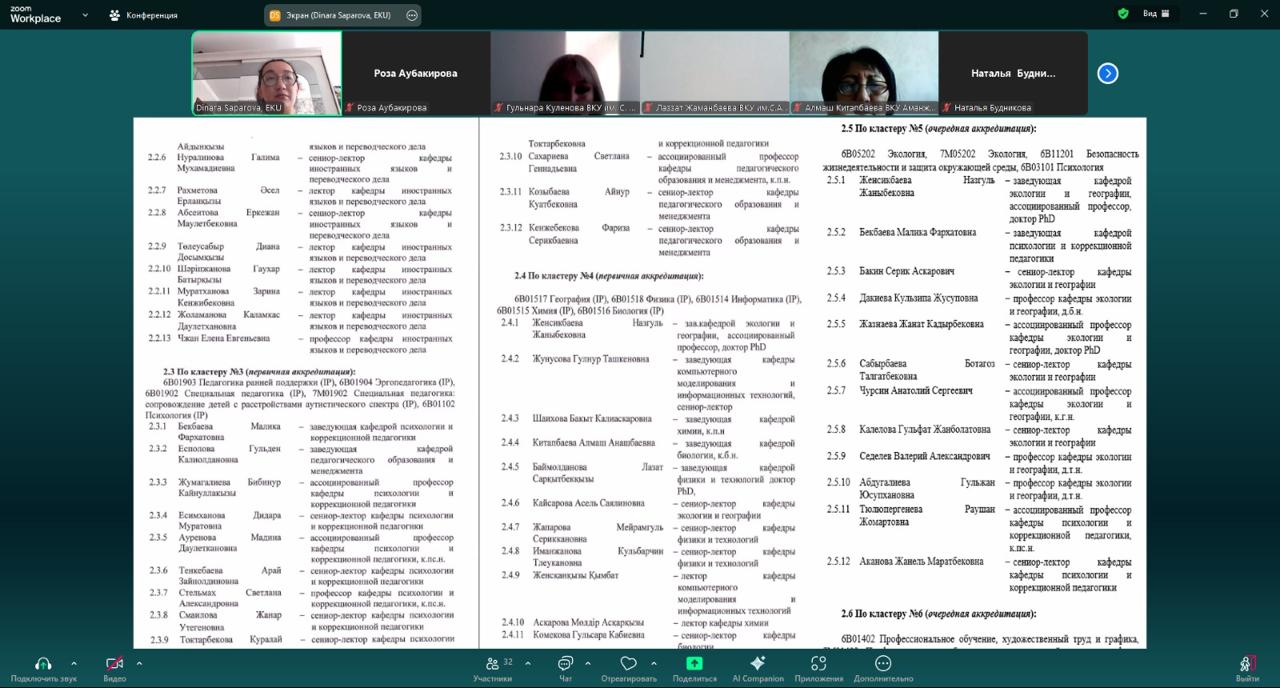1280x688 pixels.
Task: Click the green encryption shield icon
Action: pos(1123,14)
